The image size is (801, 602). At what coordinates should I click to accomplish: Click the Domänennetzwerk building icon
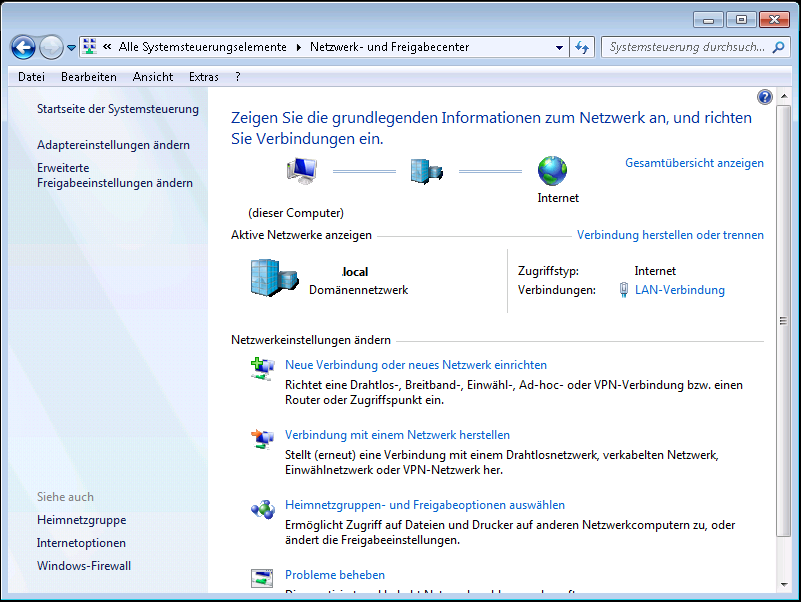[273, 279]
